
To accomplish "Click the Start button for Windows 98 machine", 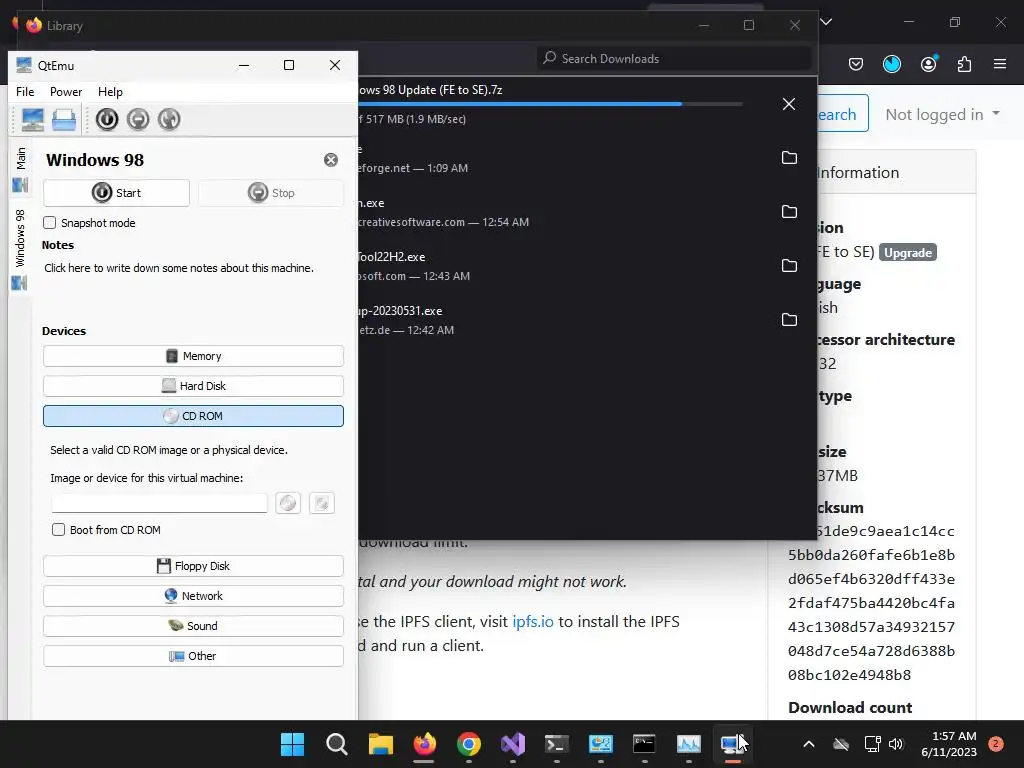I will pos(116,193).
